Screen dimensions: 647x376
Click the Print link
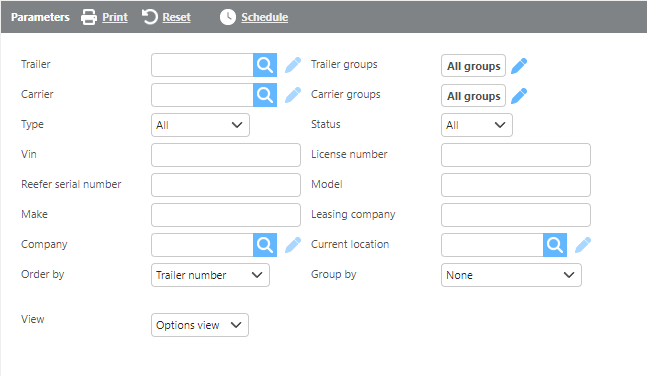(x=115, y=17)
